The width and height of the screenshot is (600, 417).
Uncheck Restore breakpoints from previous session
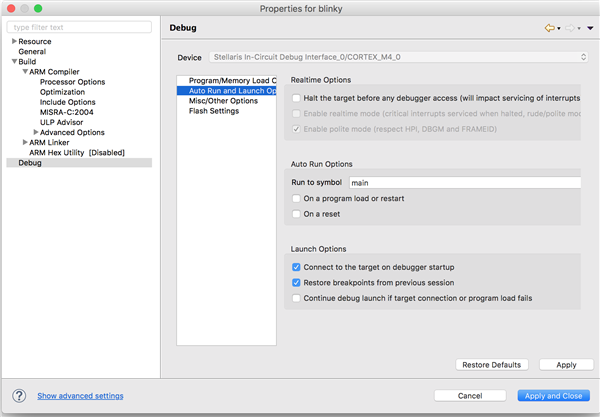(x=296, y=283)
